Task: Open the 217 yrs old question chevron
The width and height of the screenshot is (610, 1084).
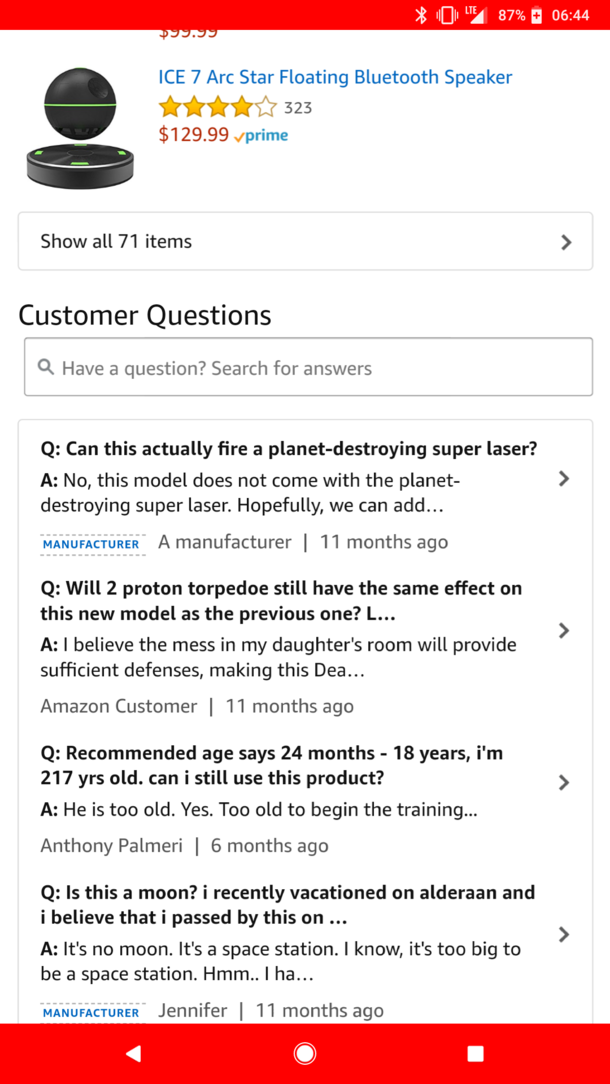Action: (564, 783)
